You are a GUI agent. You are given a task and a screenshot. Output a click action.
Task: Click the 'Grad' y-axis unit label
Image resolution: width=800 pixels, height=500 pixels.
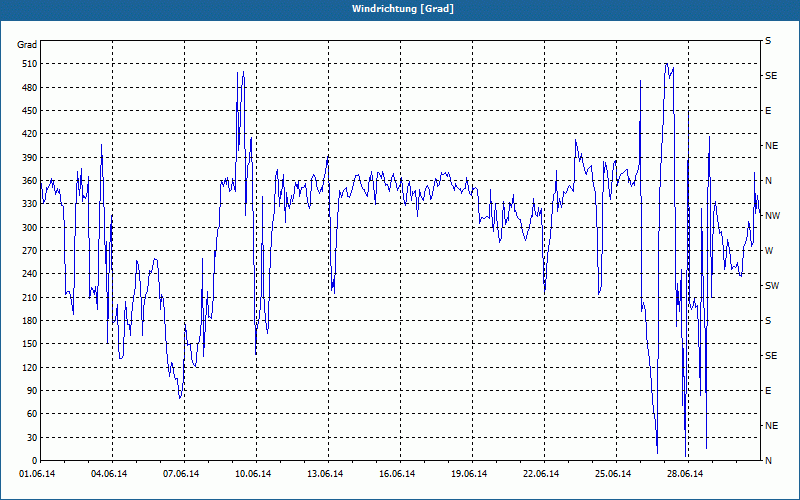(x=27, y=45)
